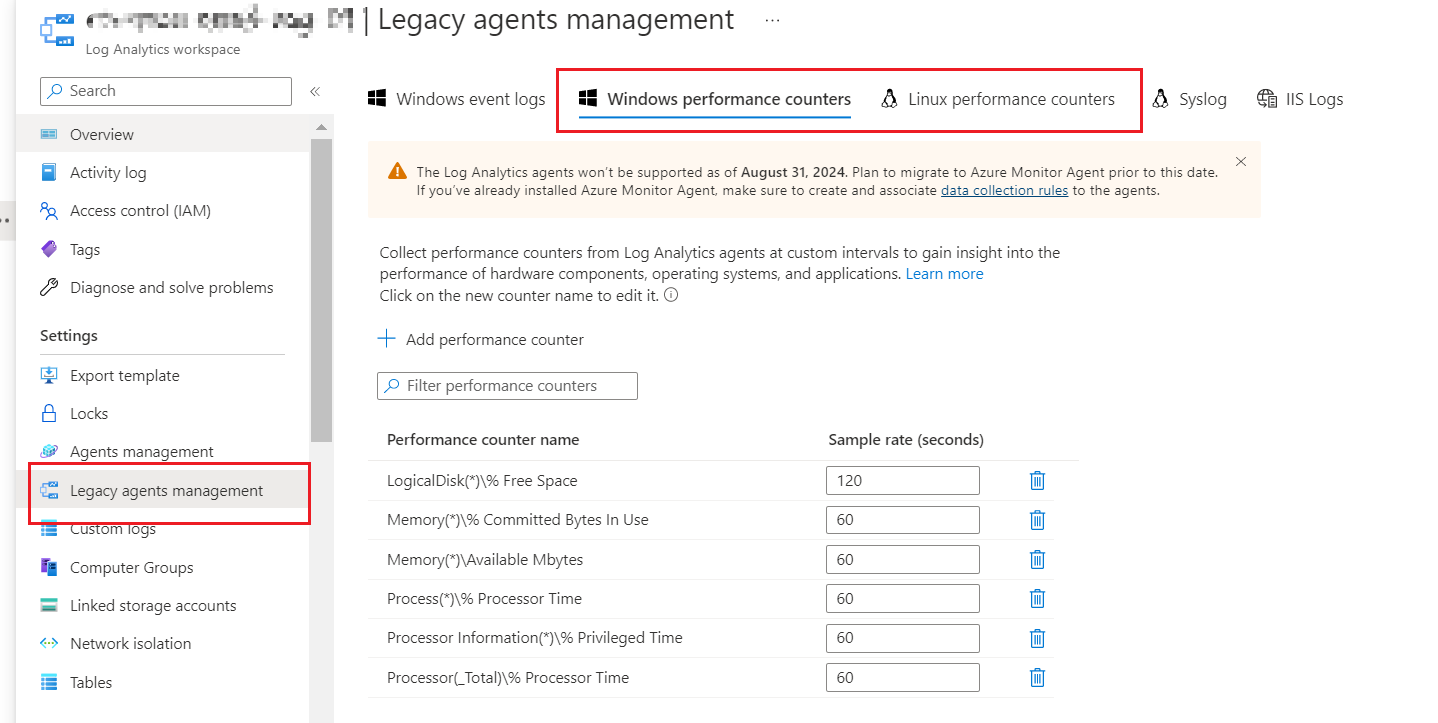1438x723 pixels.
Task: Edit sample rate for Process % Processor Time
Action: [903, 599]
